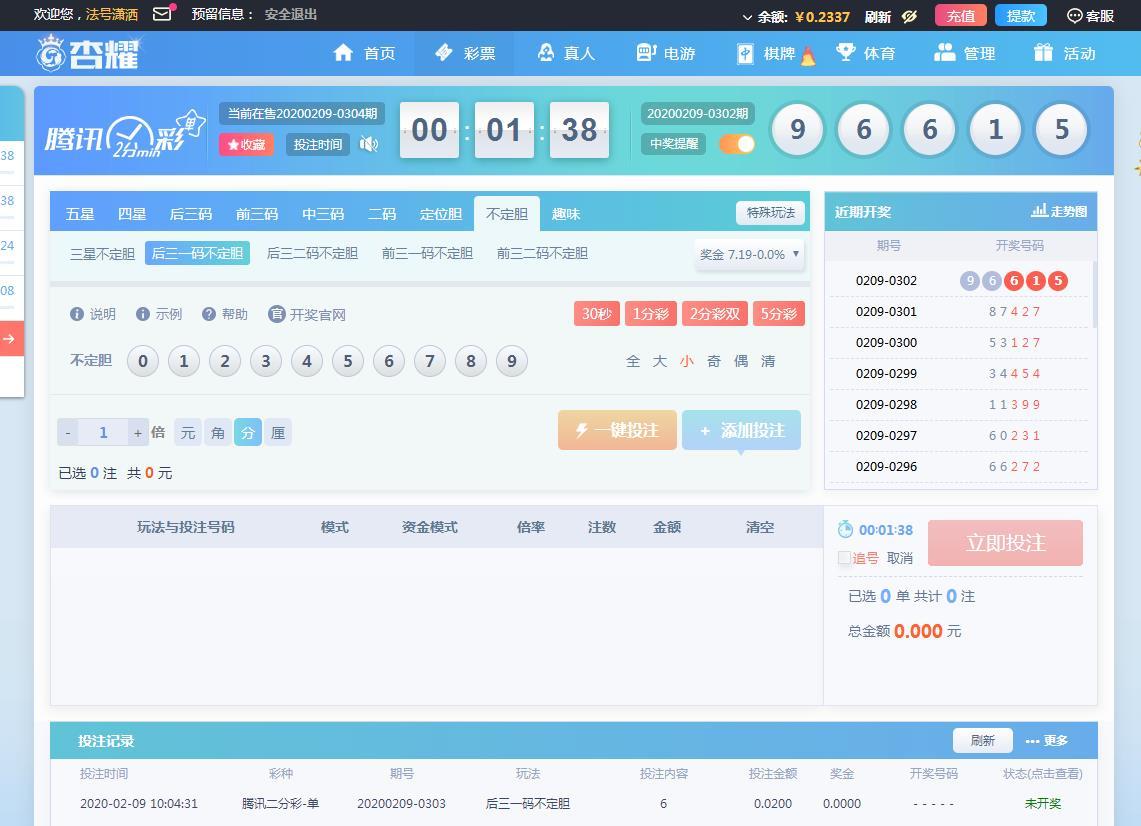
Task: Click the multiplier input field
Action: (x=103, y=433)
